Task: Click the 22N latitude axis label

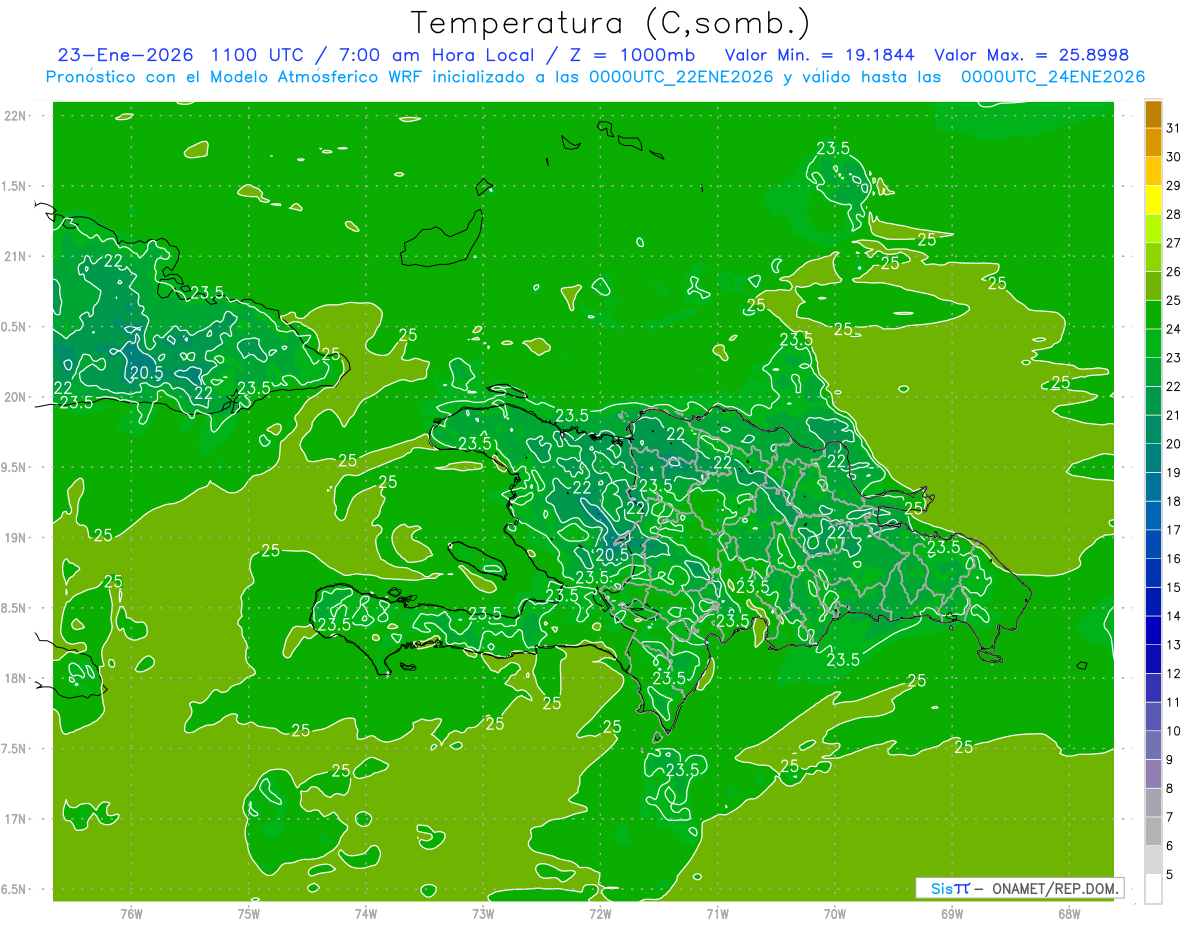Action: click(x=16, y=116)
